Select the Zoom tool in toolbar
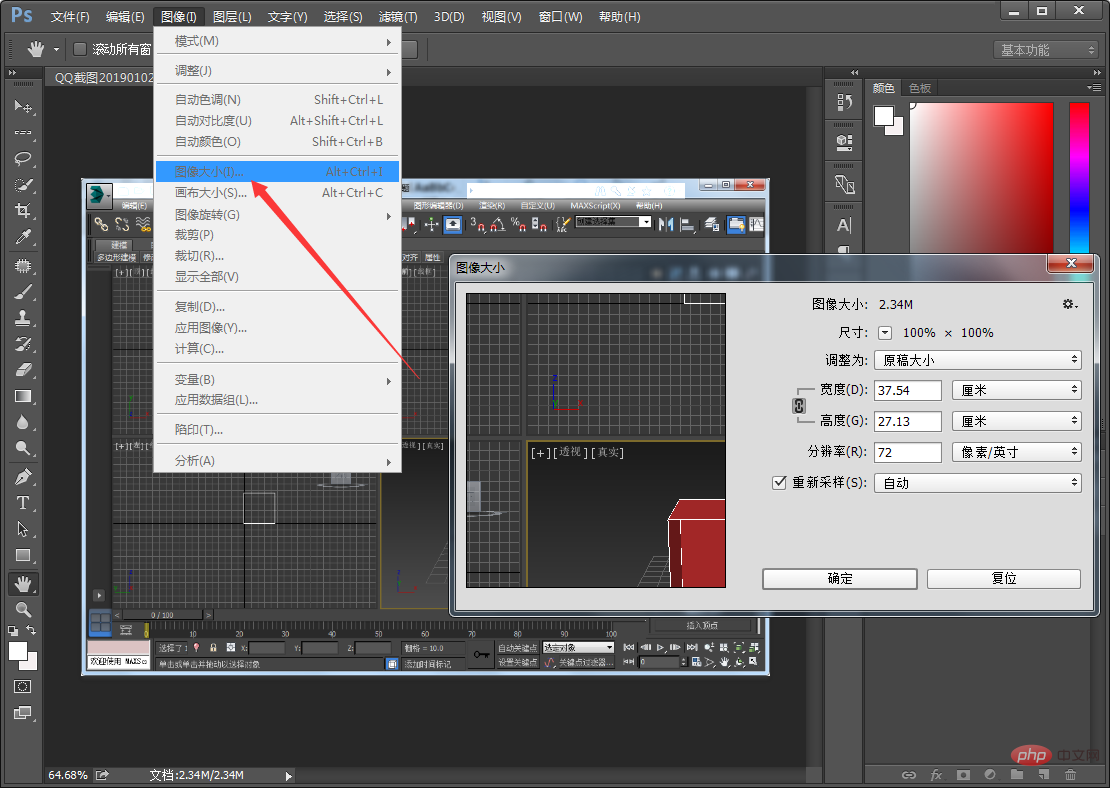This screenshot has height=788, width=1110. tap(23, 610)
